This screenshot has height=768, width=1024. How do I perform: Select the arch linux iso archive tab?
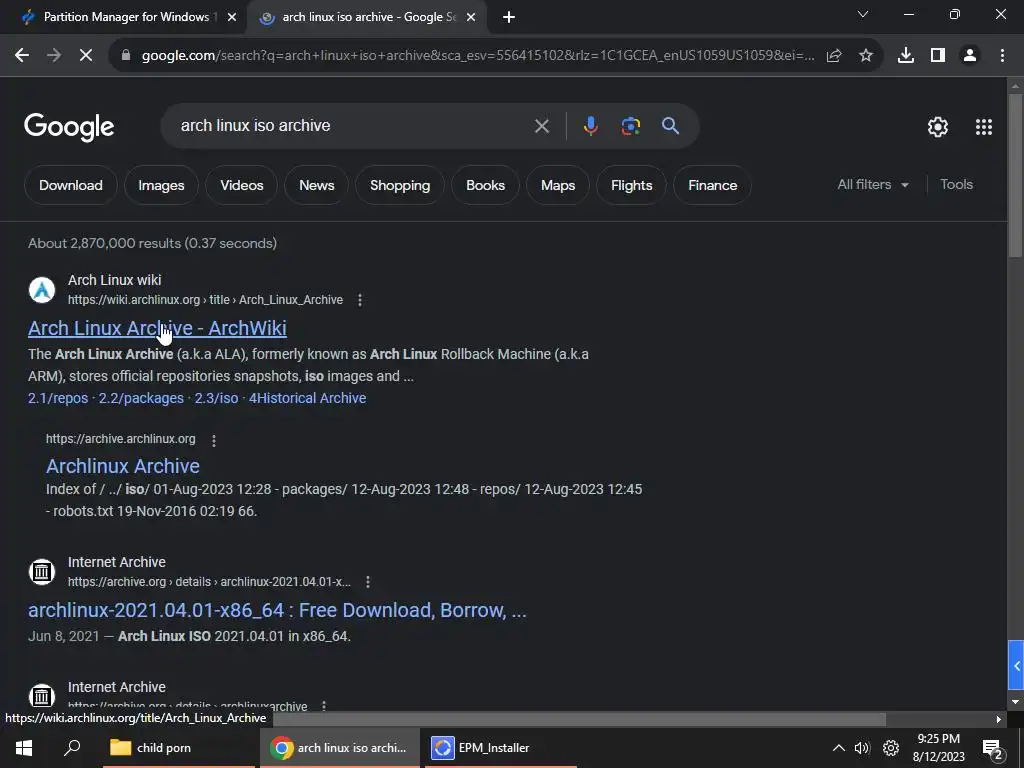[x=367, y=18]
